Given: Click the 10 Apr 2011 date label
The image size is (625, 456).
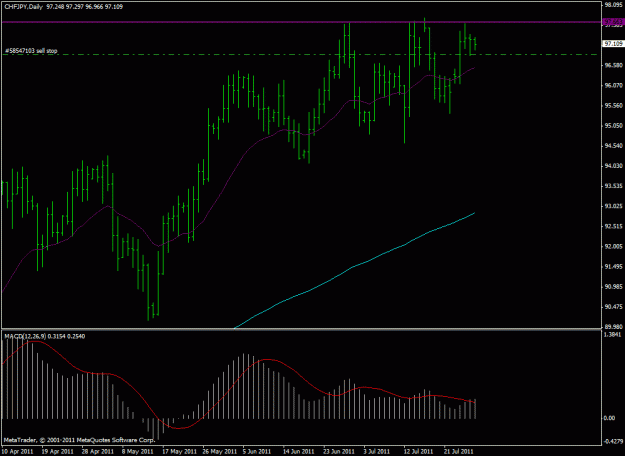Looking at the screenshot, I should 17,451.
